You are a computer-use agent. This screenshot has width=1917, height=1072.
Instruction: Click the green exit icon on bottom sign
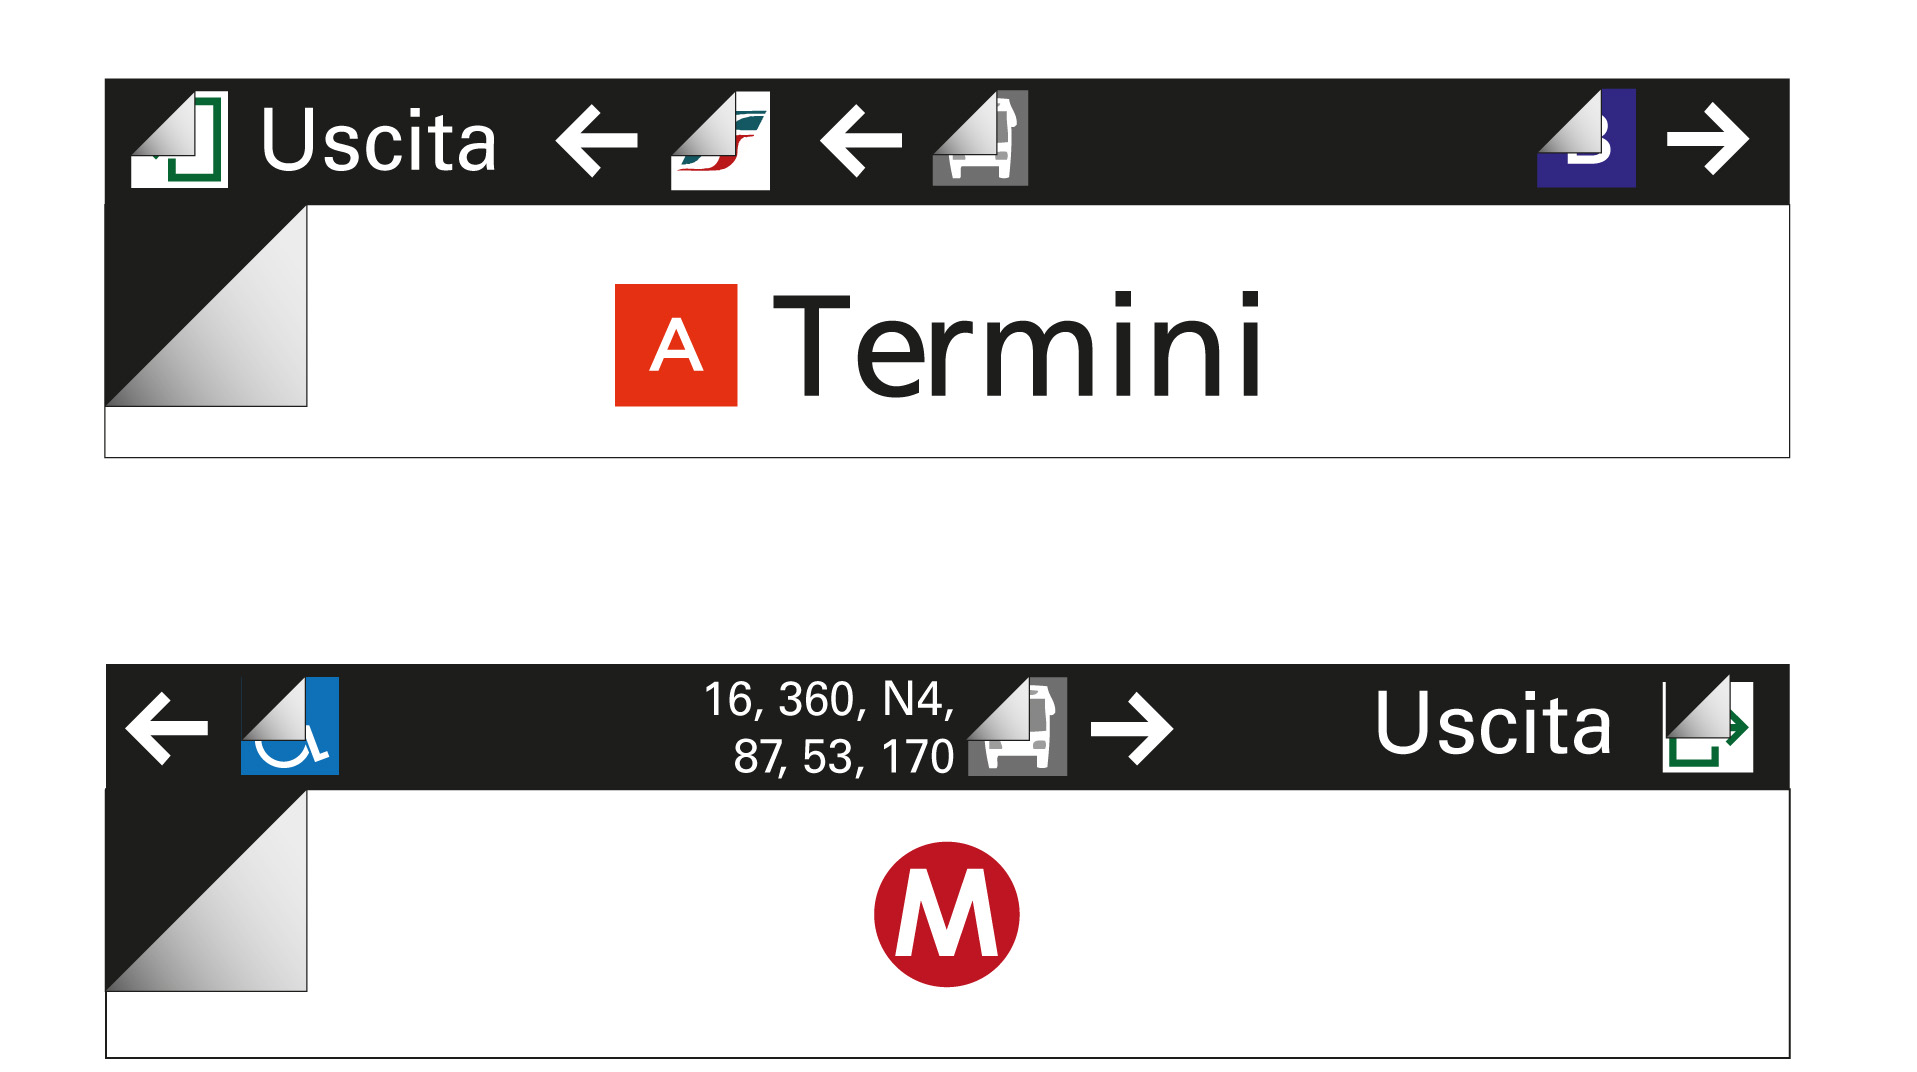coord(1708,724)
